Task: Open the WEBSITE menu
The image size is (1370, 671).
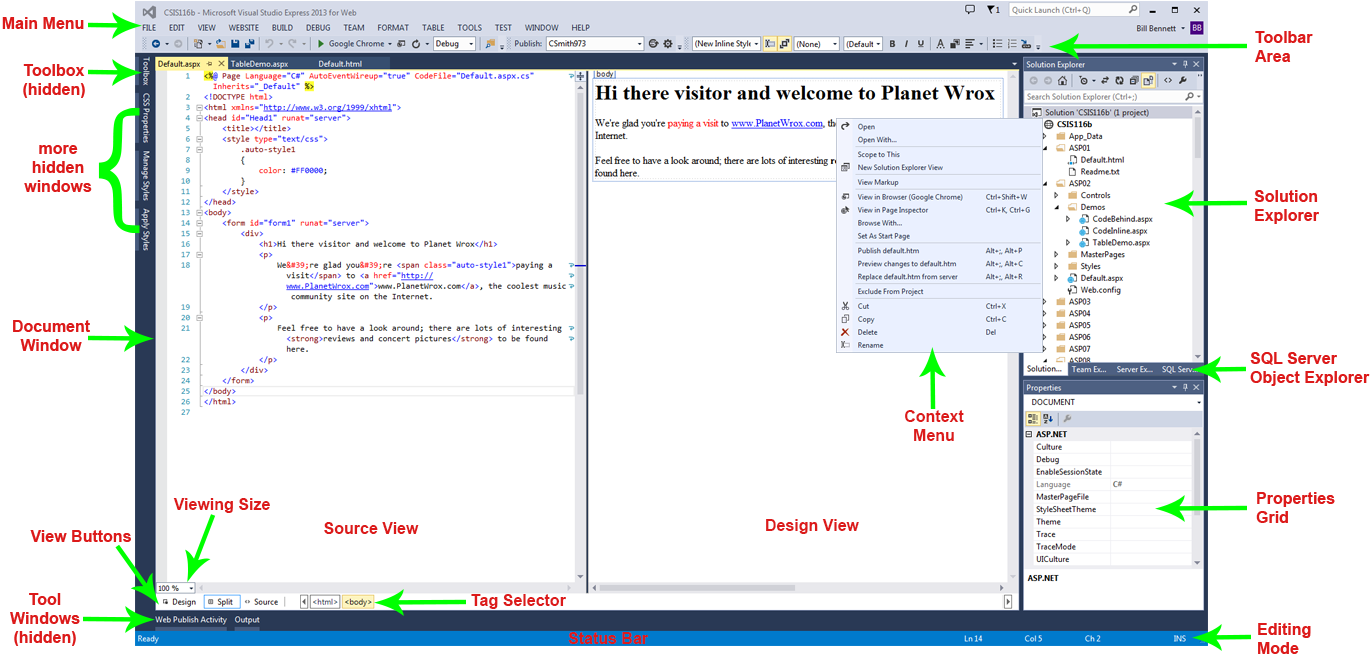Action: (x=243, y=28)
